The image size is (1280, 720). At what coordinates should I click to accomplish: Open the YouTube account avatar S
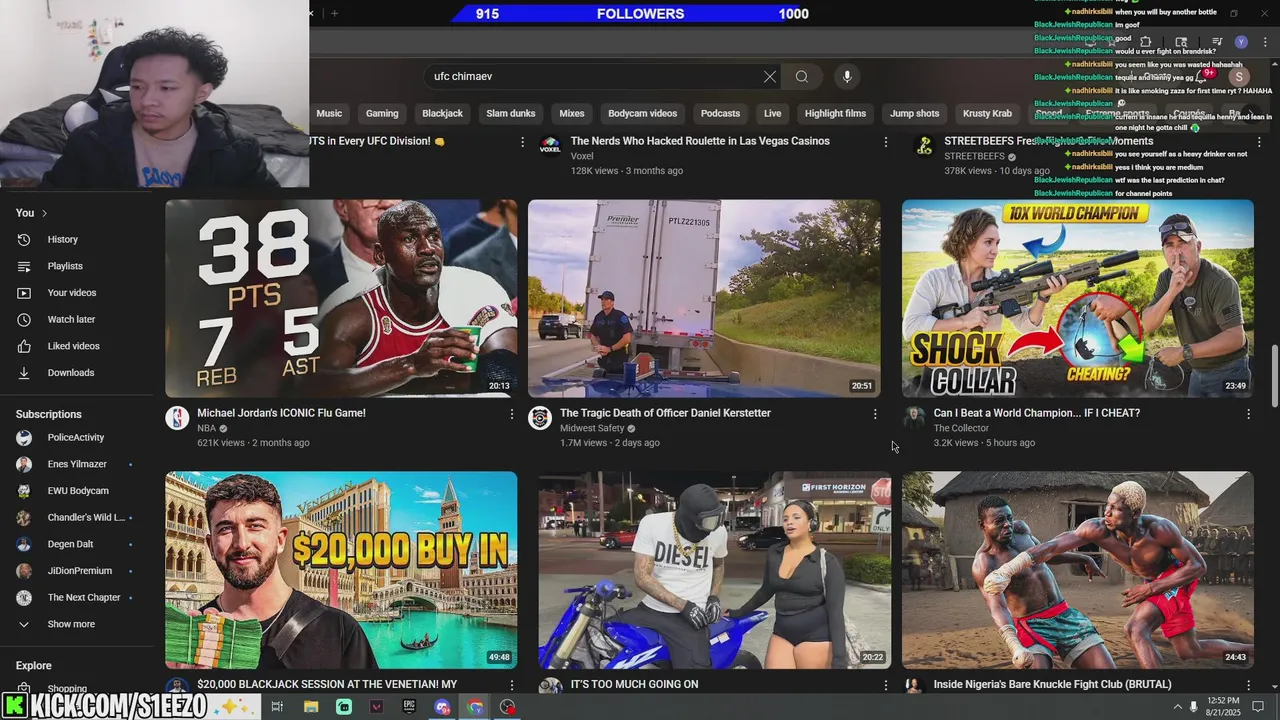coord(1239,77)
